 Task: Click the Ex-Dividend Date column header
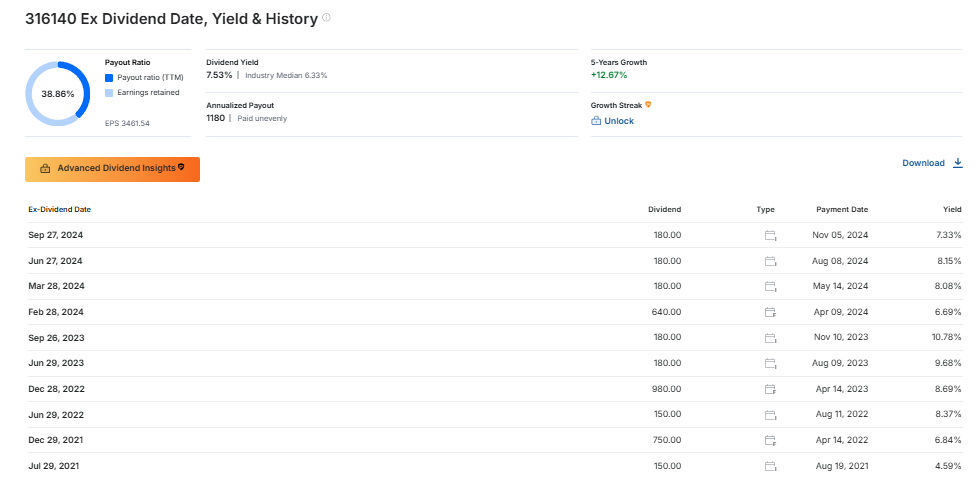pyautogui.click(x=60, y=210)
